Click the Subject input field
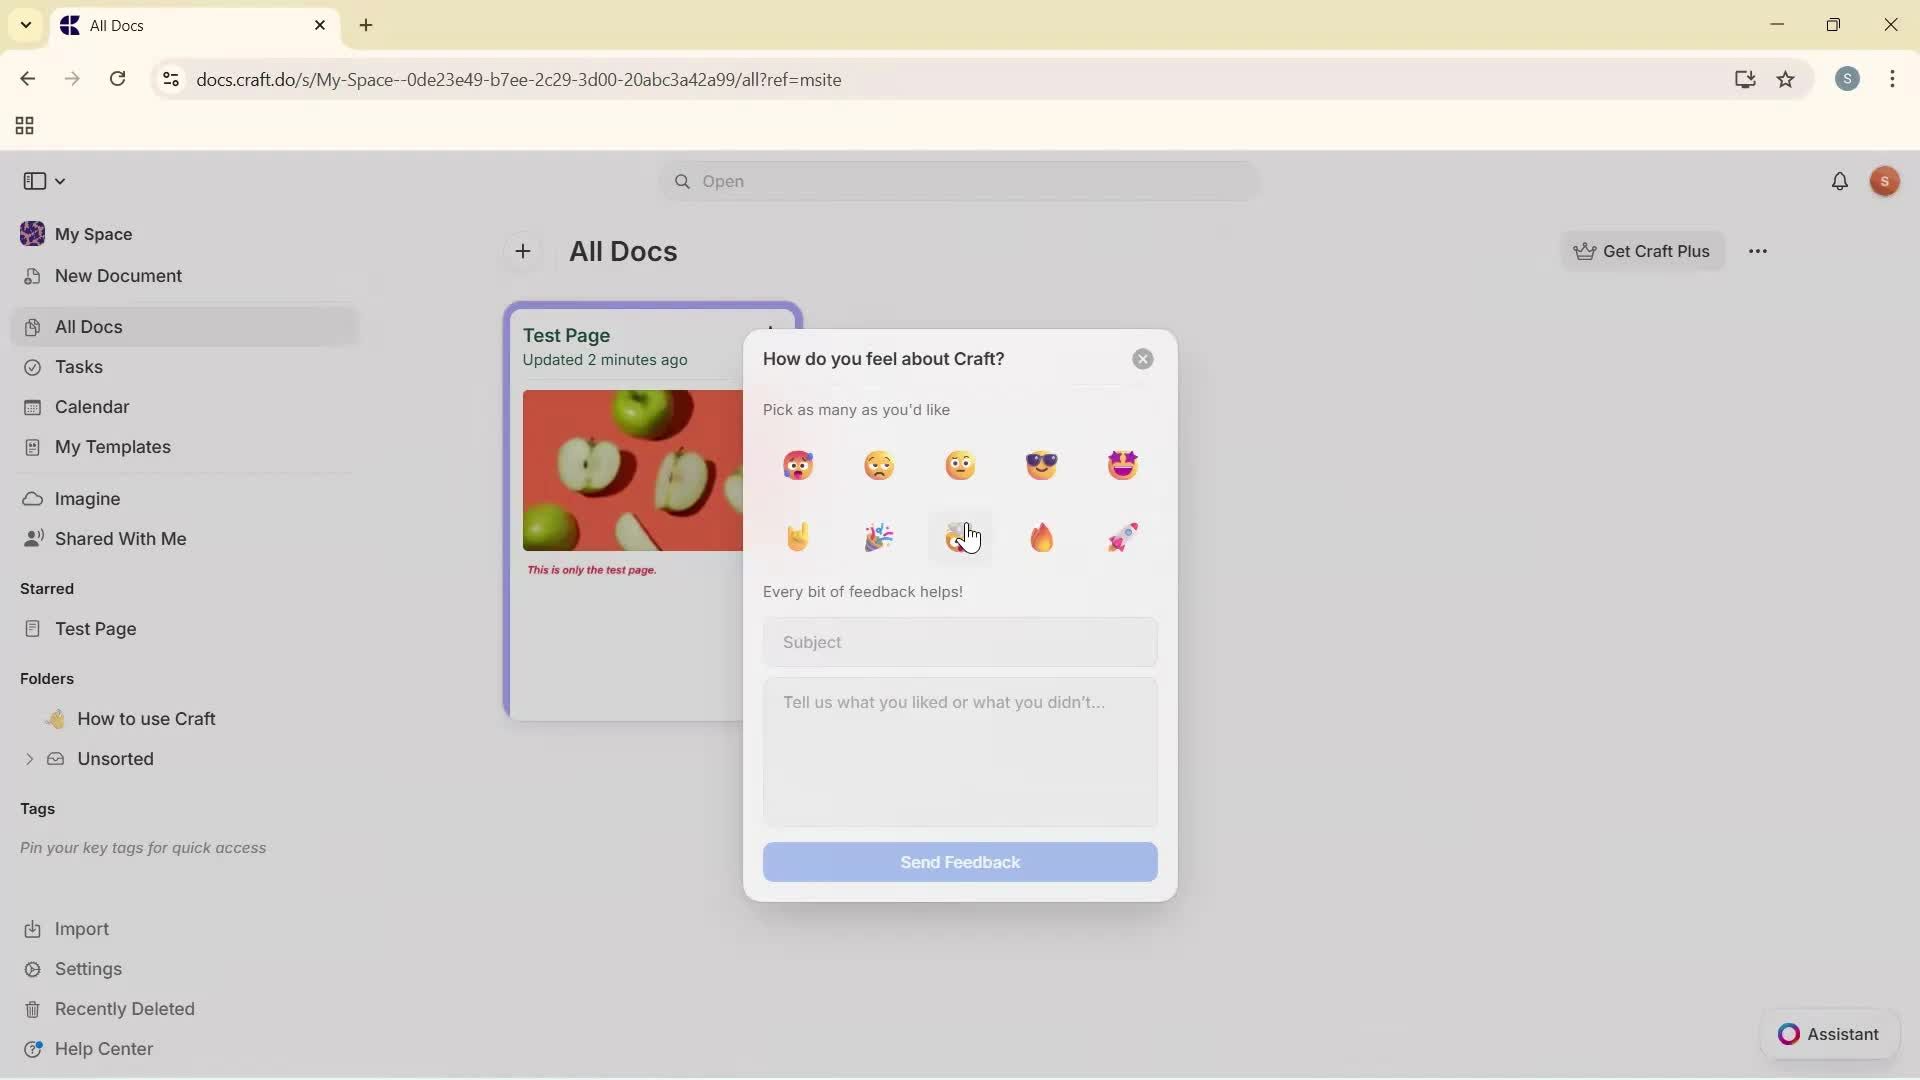Screen dimensions: 1920x1080 tap(959, 642)
